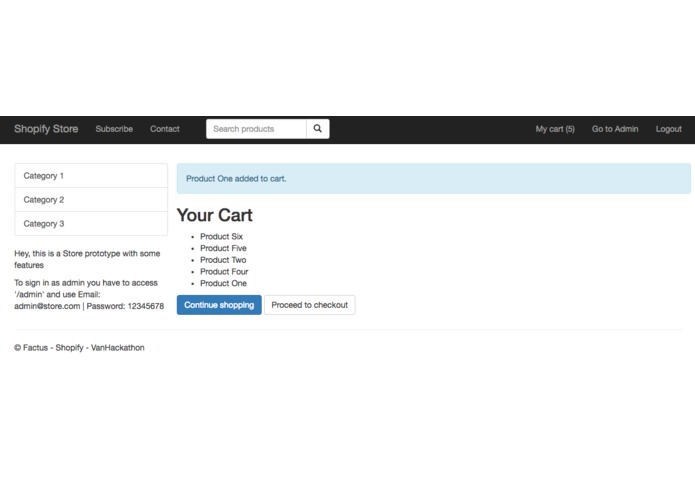The width and height of the screenshot is (695, 494).
Task: Focus the Search products field
Action: pos(256,129)
